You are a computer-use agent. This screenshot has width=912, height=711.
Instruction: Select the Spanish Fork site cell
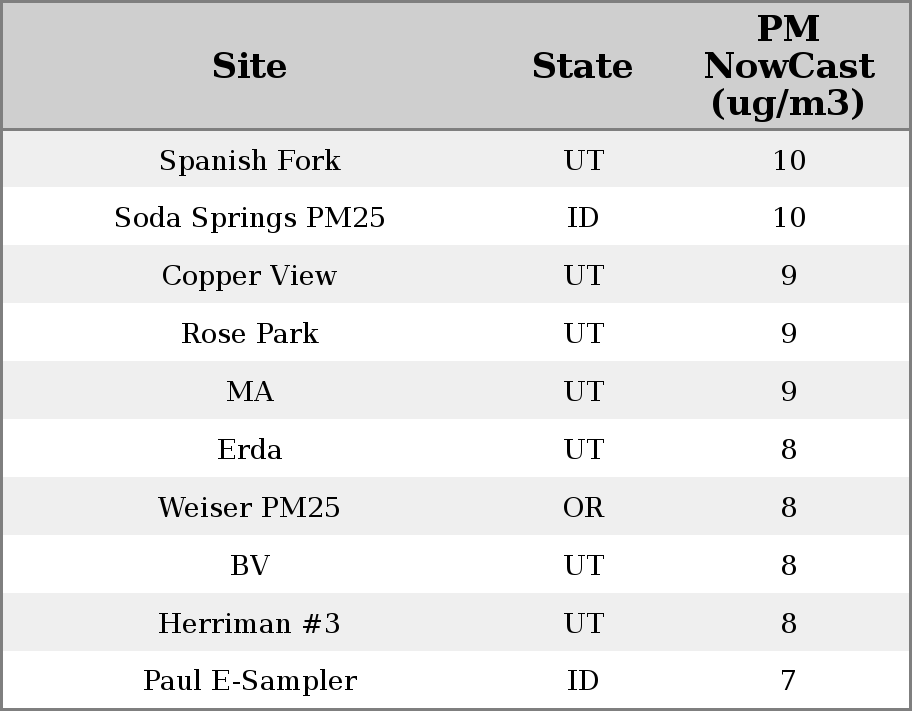click(x=249, y=161)
